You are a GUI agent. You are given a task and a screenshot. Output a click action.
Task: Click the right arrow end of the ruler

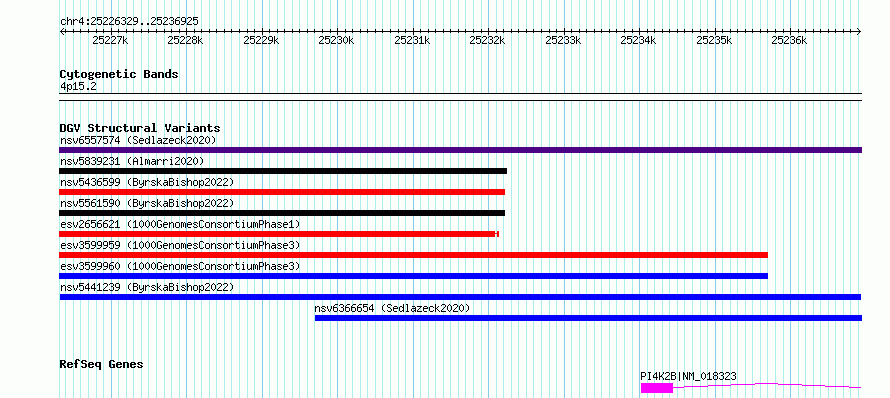pyautogui.click(x=859, y=31)
